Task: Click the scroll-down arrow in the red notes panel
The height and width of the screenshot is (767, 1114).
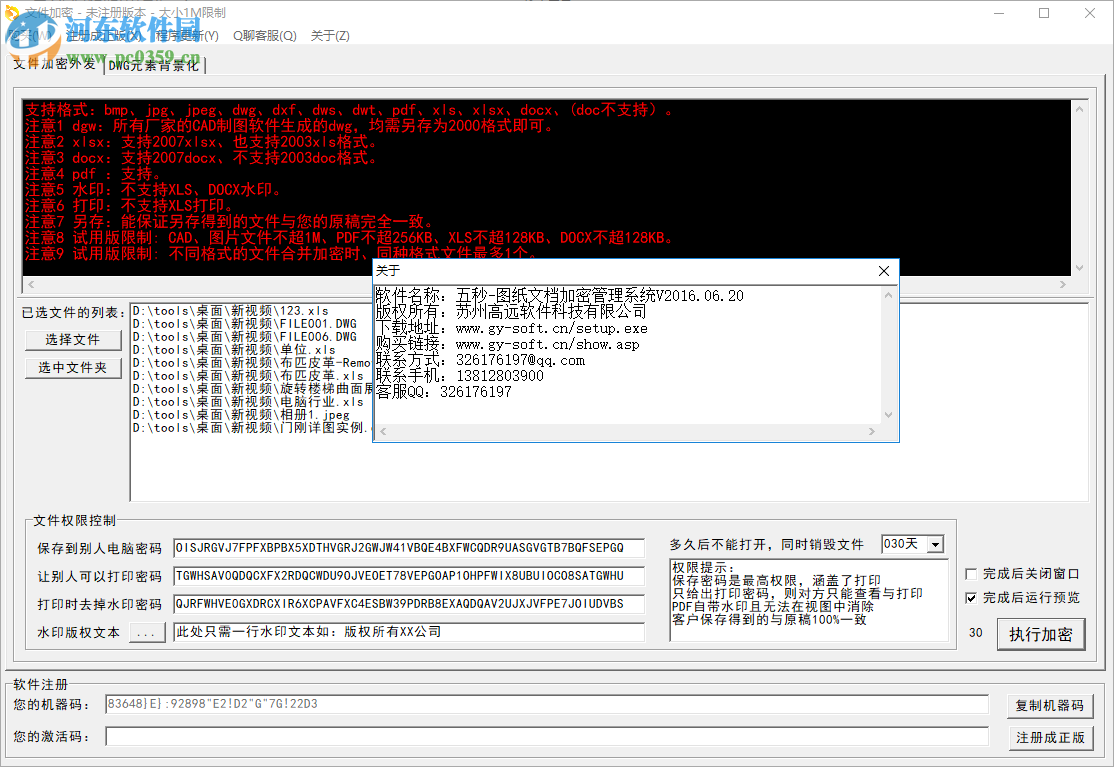Action: click(x=1079, y=268)
